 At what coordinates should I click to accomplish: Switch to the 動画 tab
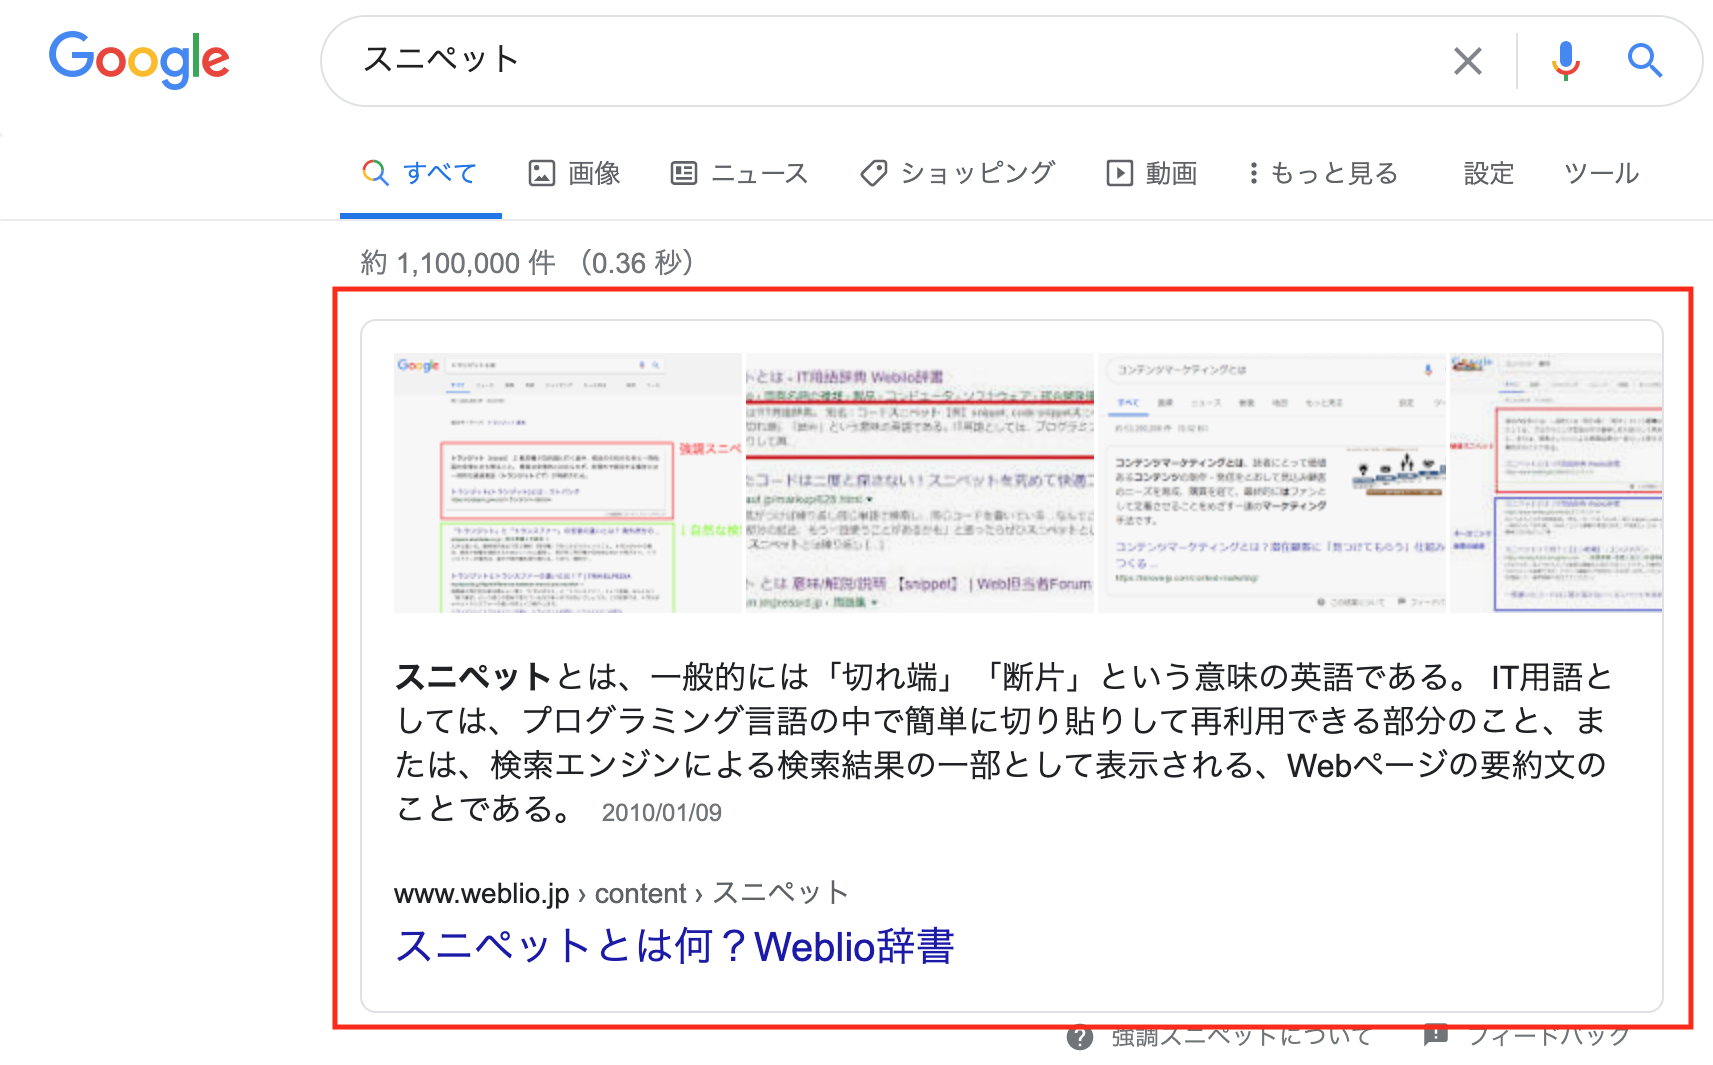(1151, 173)
